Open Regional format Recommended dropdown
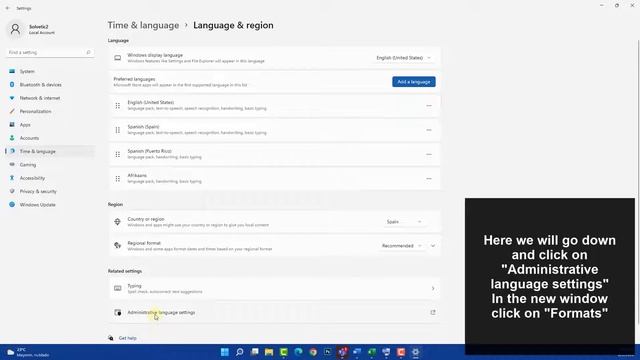Viewport: 640px width, 360px height. pos(402,246)
